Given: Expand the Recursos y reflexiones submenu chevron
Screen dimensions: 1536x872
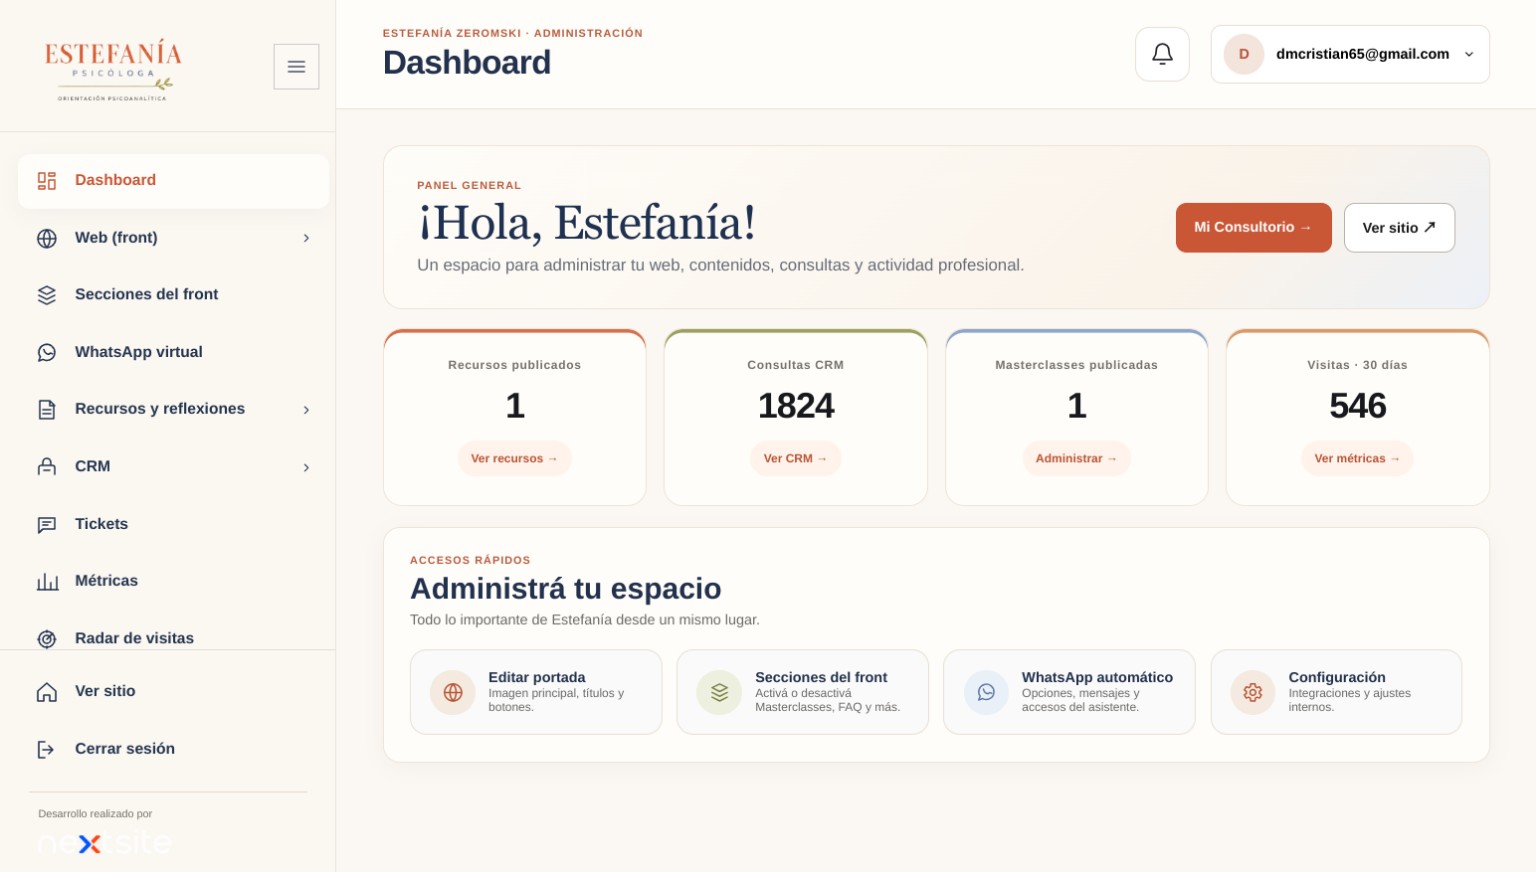Looking at the screenshot, I should click(306, 409).
